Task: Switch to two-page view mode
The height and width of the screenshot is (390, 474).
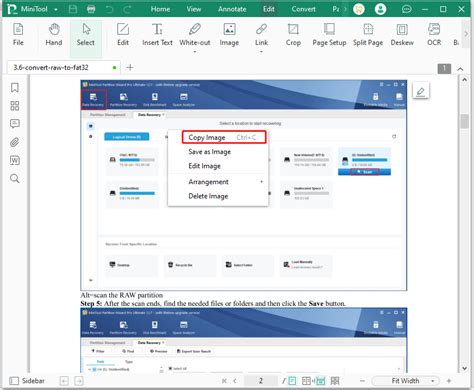Action: tap(306, 381)
